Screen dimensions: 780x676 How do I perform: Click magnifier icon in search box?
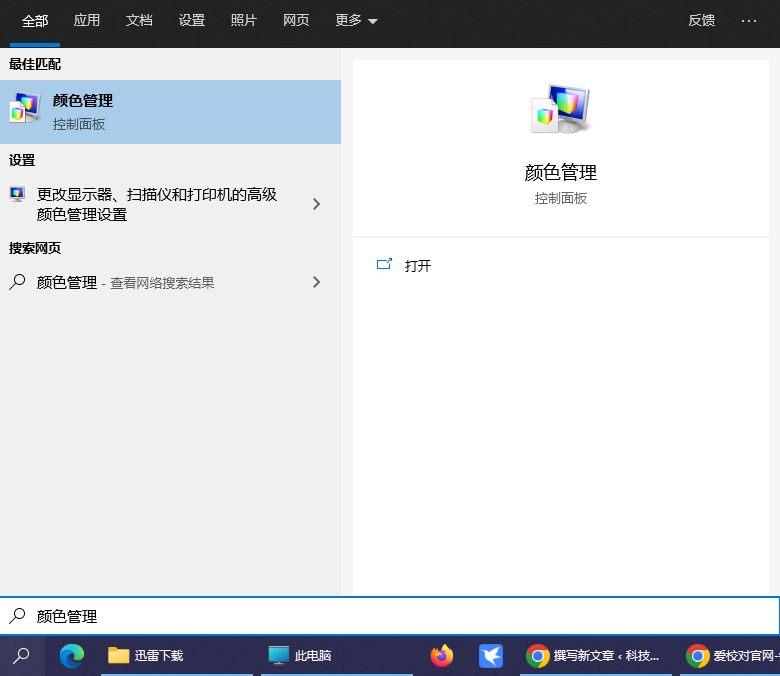pos(17,616)
